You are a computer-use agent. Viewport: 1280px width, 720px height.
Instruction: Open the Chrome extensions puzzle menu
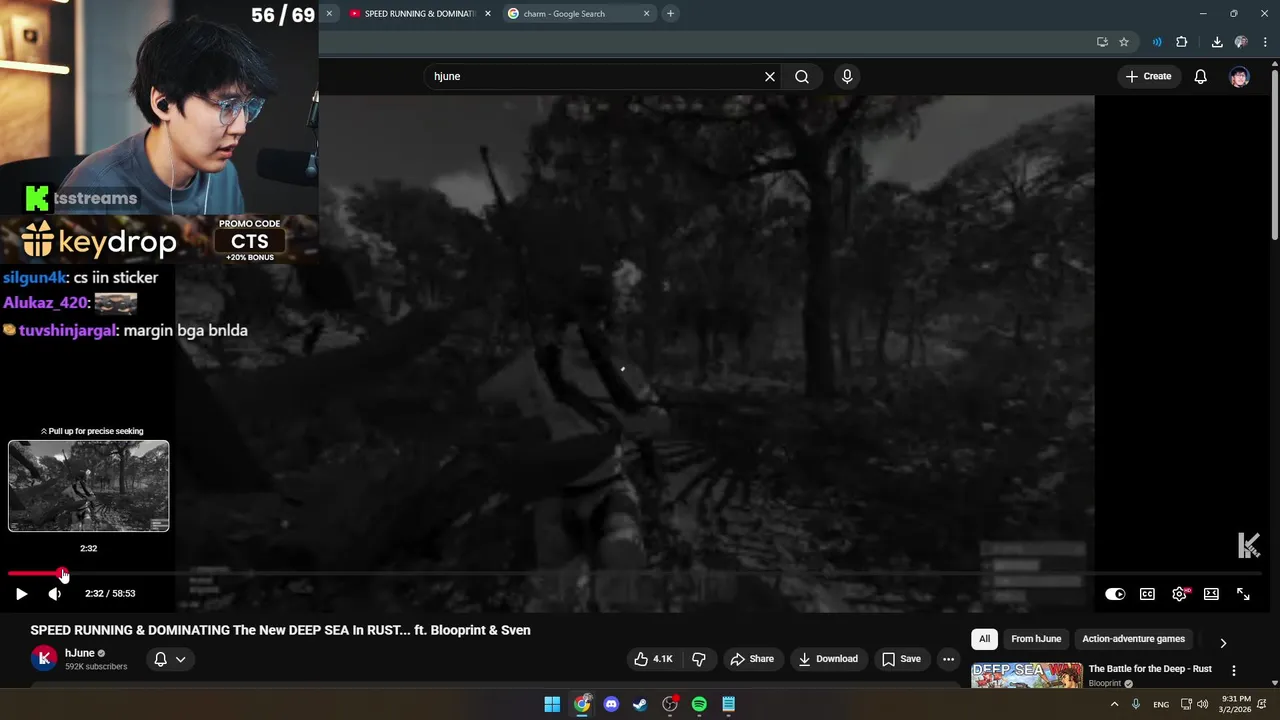click(1182, 42)
